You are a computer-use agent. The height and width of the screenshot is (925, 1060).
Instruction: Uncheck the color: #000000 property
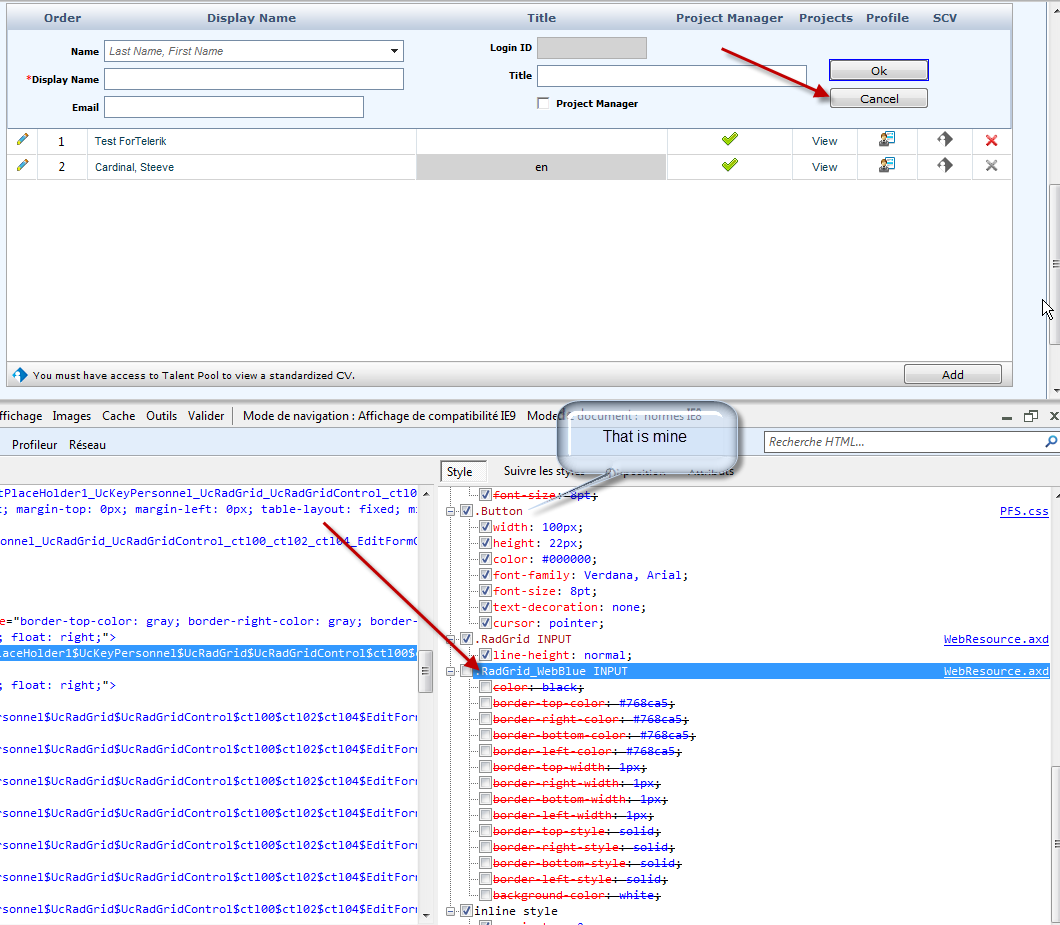(x=485, y=559)
